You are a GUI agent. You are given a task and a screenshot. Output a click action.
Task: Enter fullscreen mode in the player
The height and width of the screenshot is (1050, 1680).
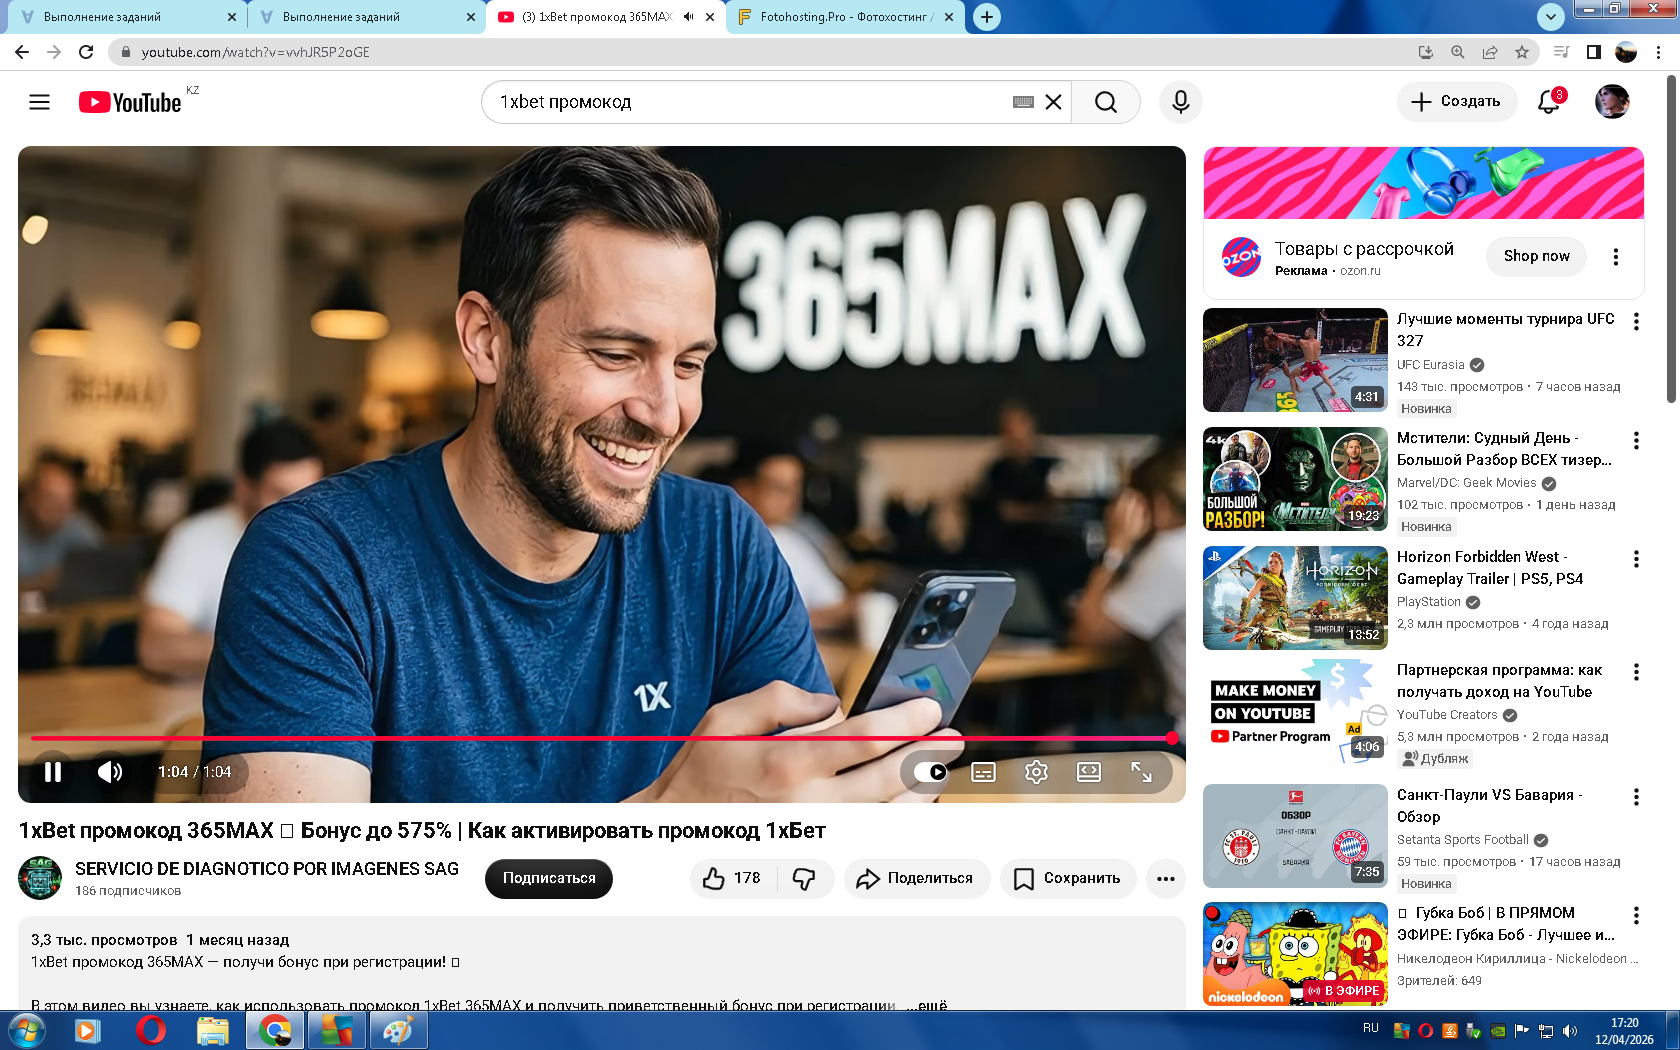1141,772
